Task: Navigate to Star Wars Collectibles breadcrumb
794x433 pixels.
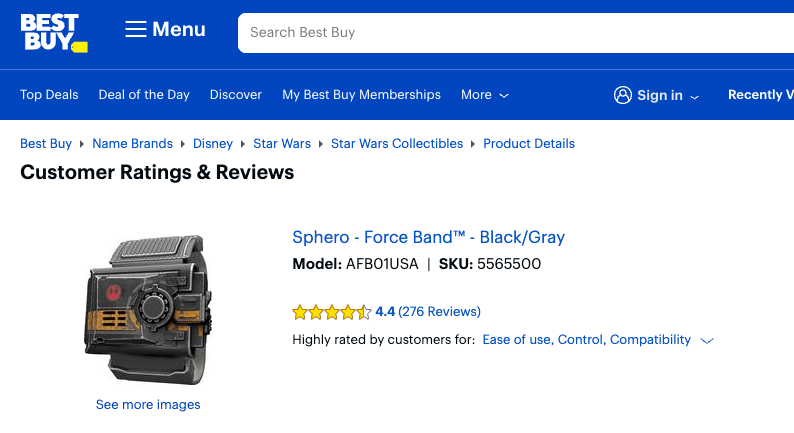Action: click(x=397, y=144)
